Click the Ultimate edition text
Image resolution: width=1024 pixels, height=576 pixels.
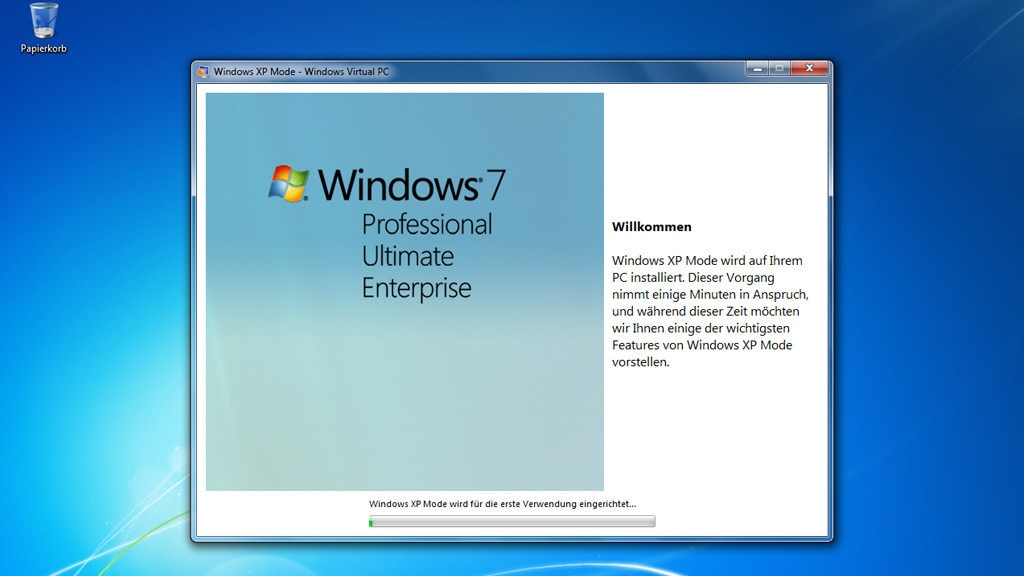(x=407, y=256)
